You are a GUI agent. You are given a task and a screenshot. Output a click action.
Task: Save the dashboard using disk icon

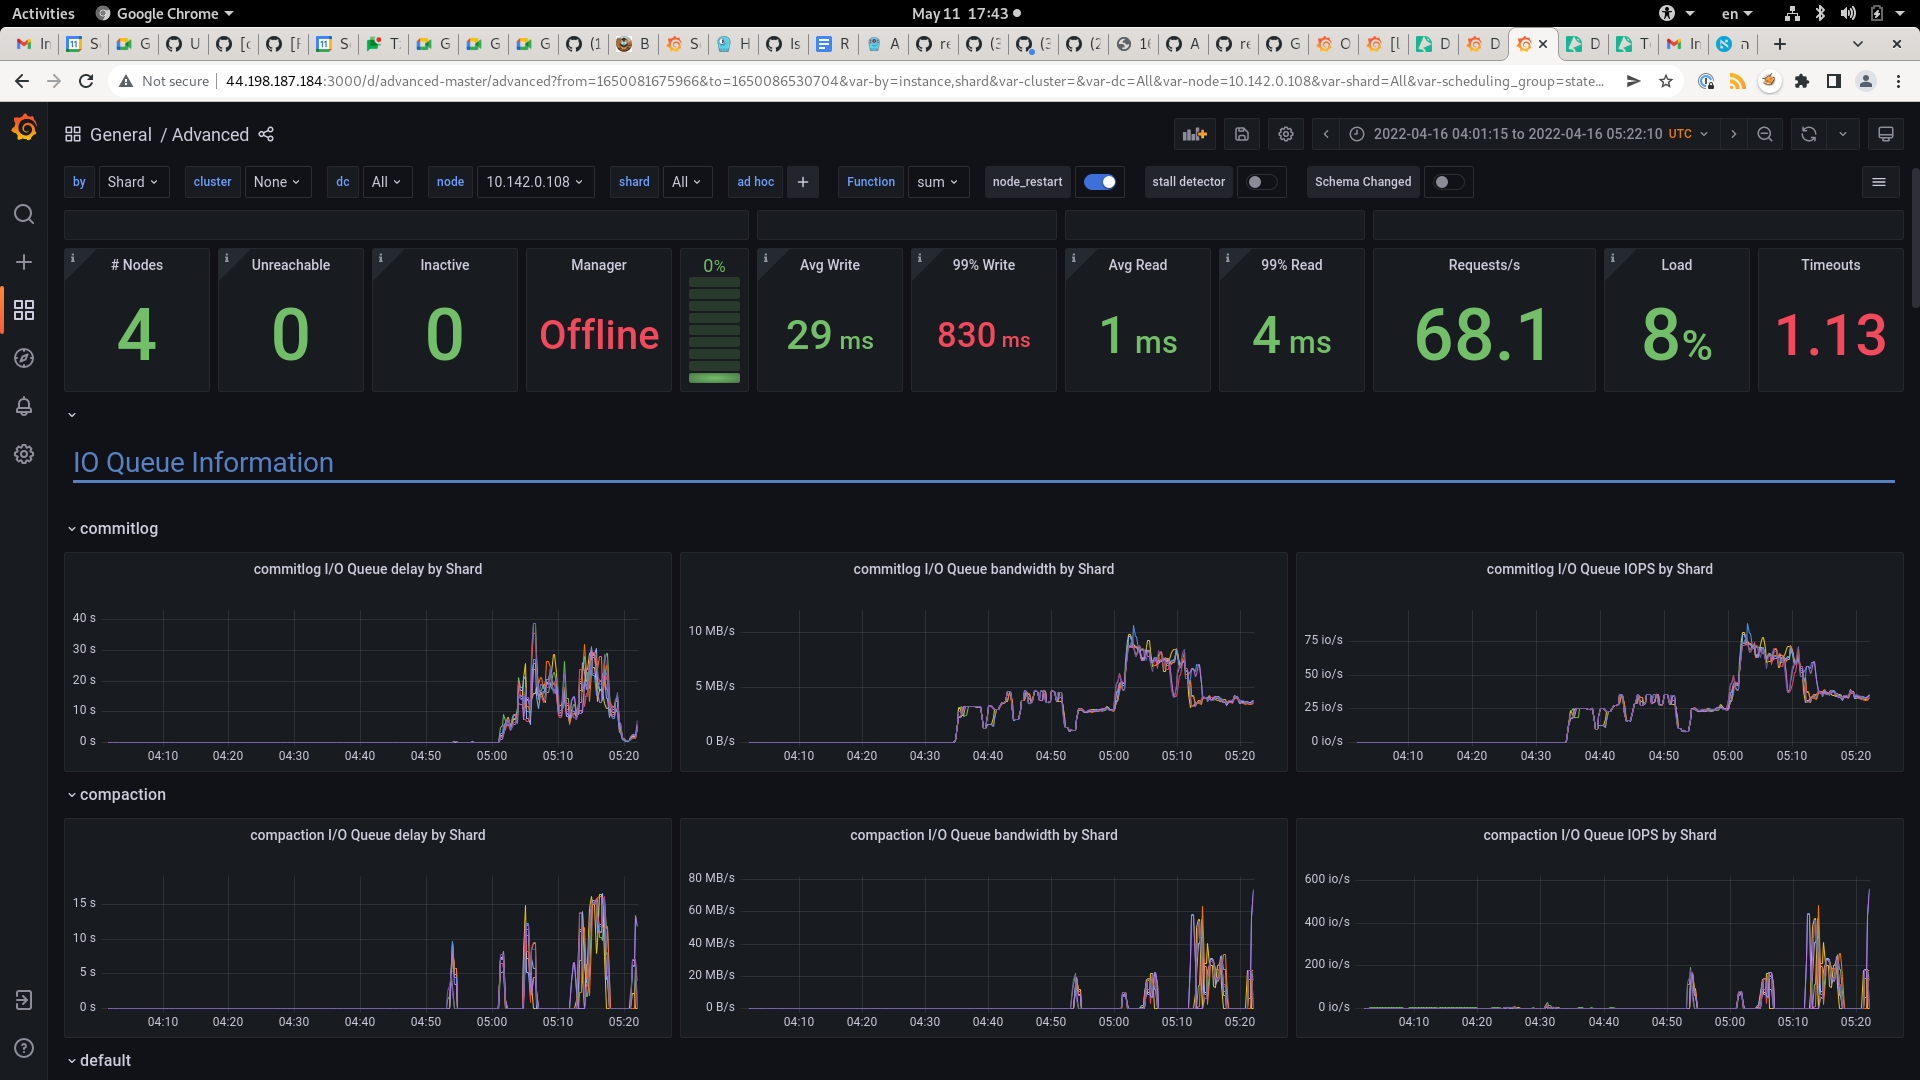(x=1242, y=133)
